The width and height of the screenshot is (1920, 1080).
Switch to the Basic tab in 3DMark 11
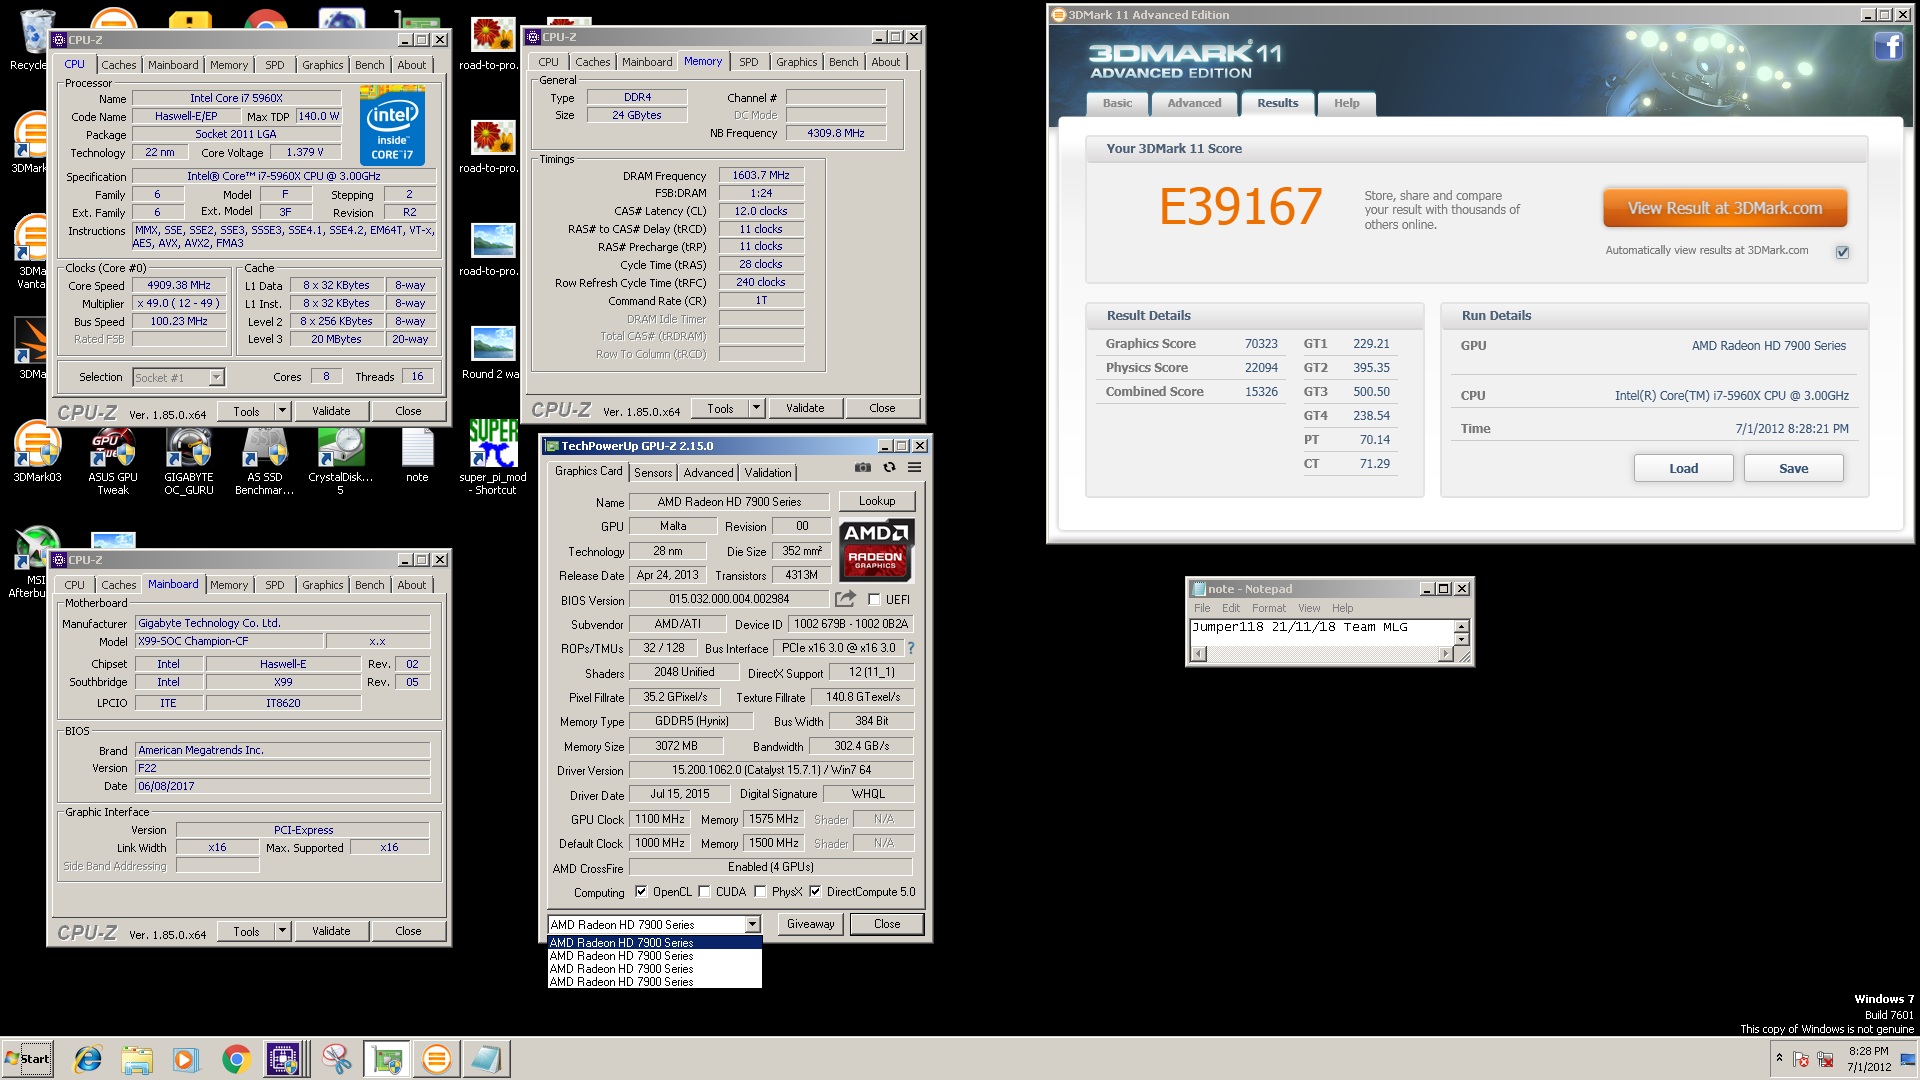point(1118,103)
